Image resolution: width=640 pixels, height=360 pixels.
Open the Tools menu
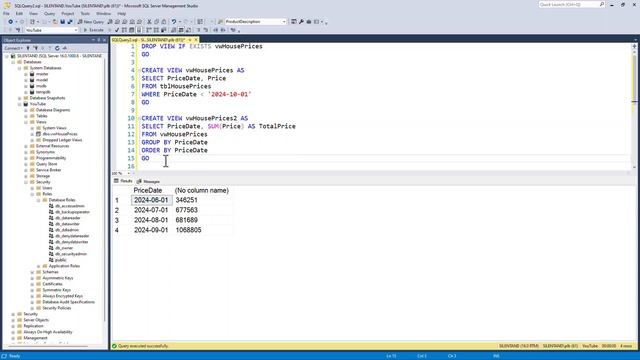pos(85,13)
